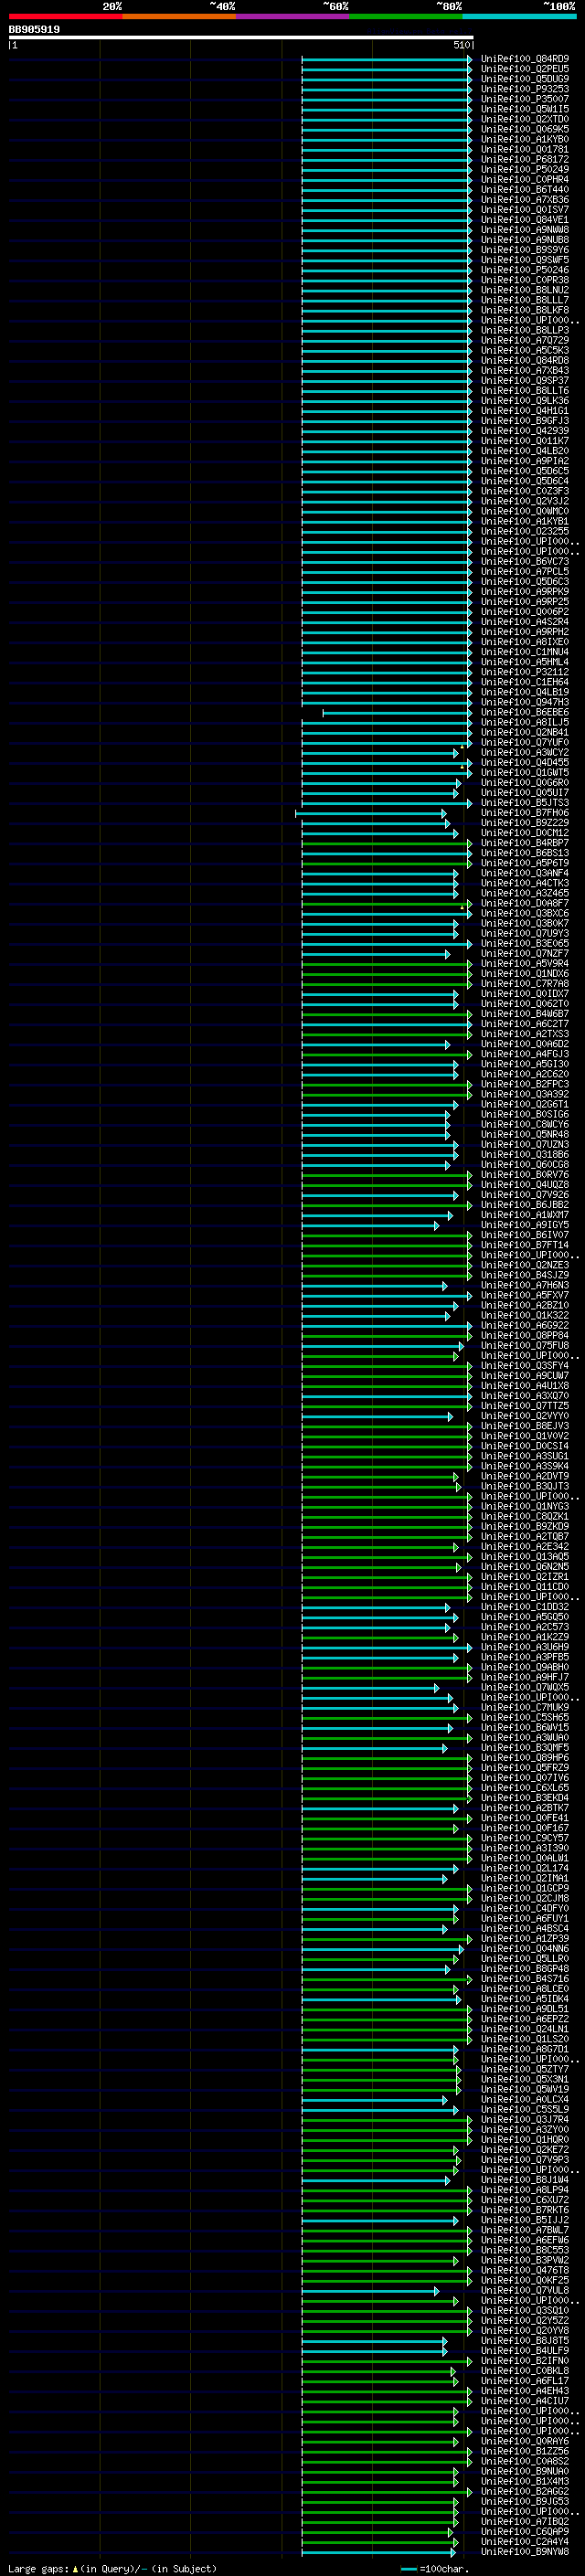
Task: Select hit UniRef100_Q84RD9
Action: (x=524, y=59)
